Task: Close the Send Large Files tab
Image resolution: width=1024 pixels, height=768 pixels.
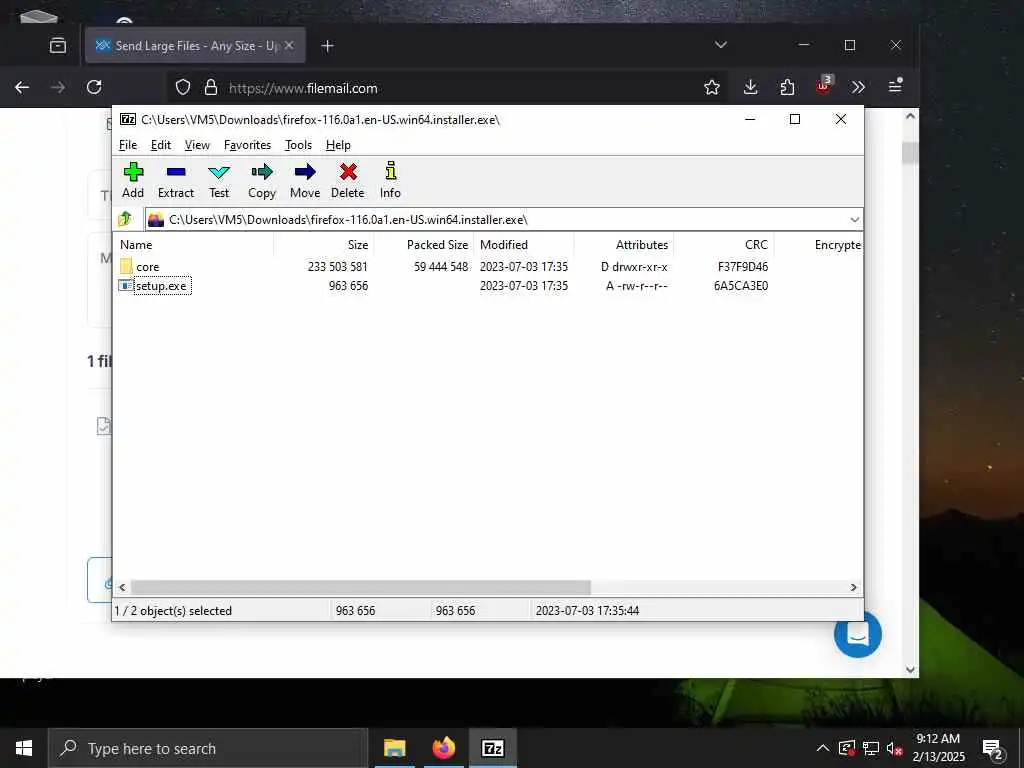Action: coord(289,45)
